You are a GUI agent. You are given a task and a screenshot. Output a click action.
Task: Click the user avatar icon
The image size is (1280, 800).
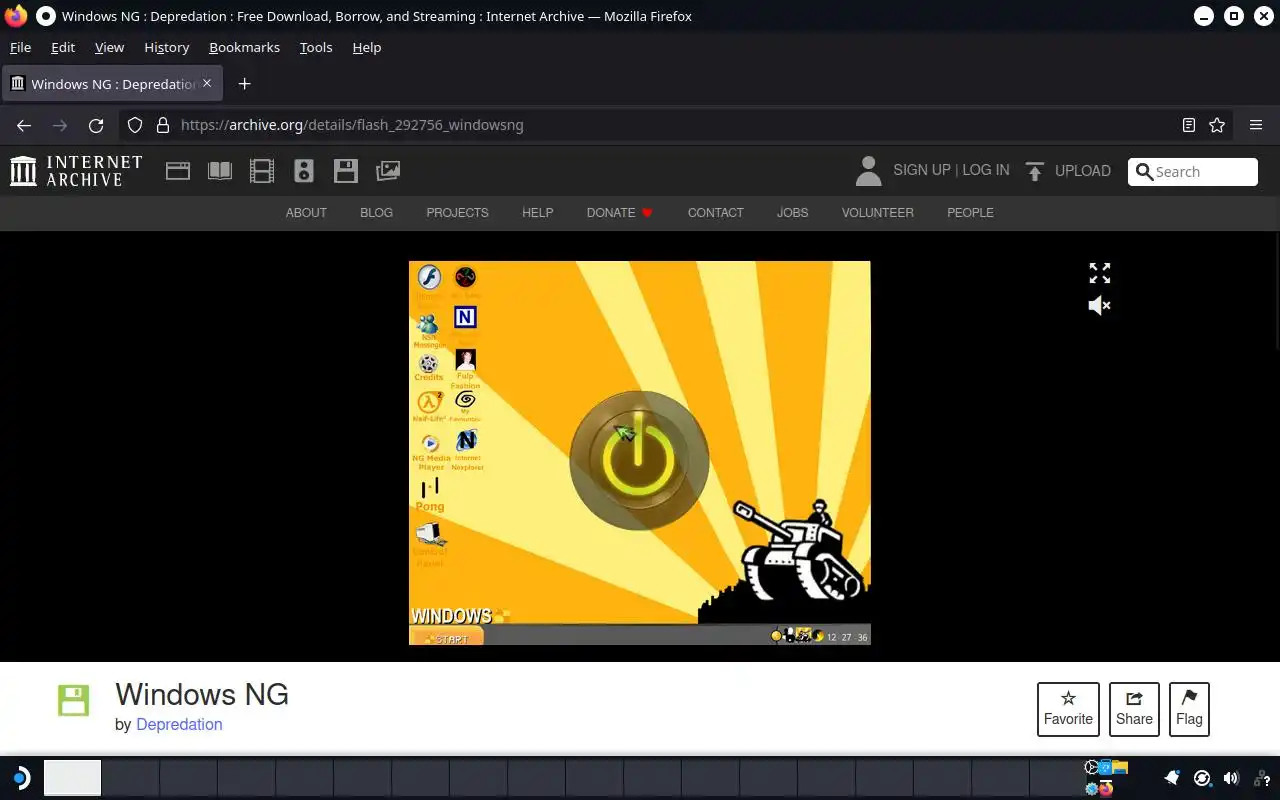(x=868, y=171)
